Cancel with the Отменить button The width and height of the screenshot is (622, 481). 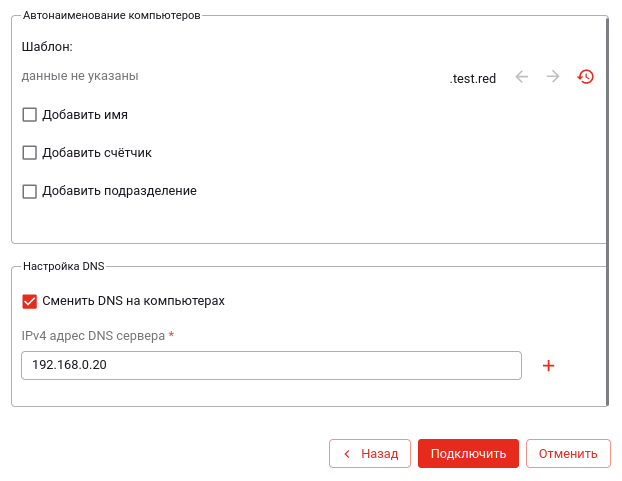[x=568, y=453]
